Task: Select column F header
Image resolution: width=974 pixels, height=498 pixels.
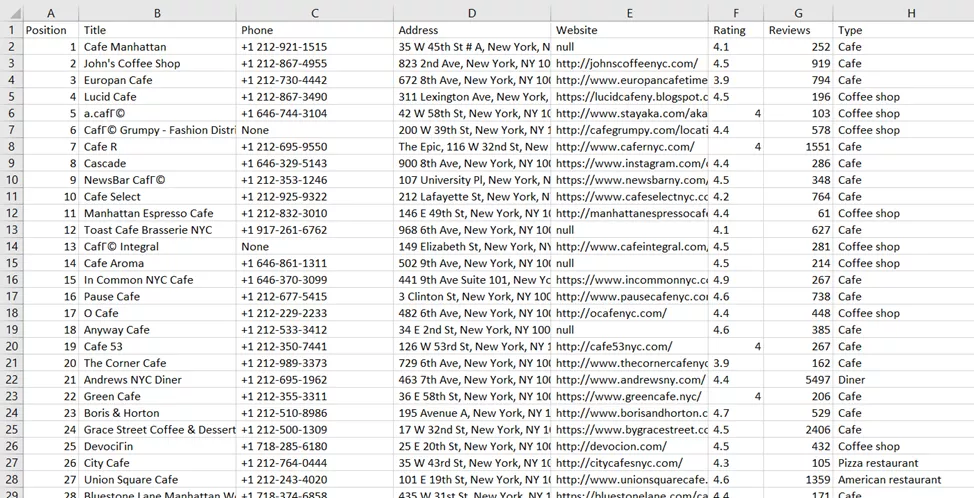Action: [736, 13]
